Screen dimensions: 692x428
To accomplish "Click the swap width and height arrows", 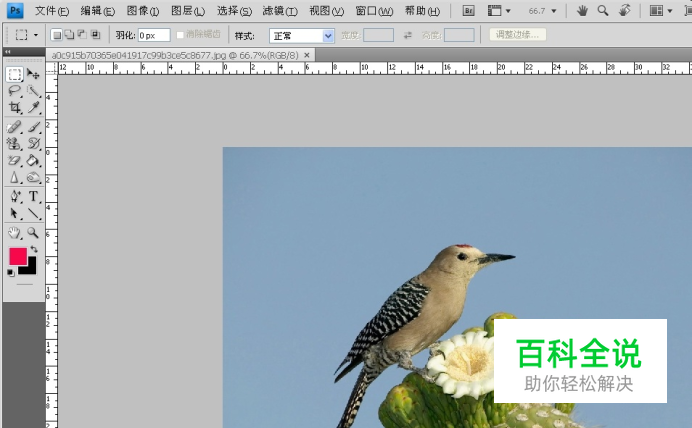I will click(x=407, y=35).
